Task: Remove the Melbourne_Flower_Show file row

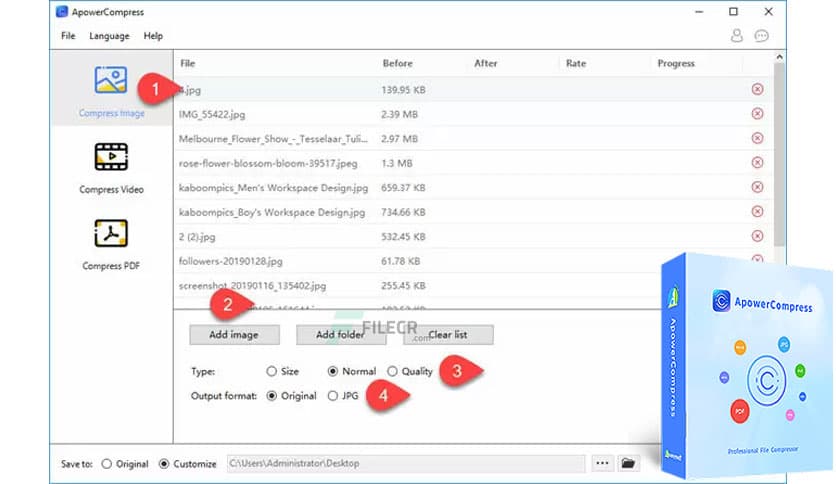Action: point(757,138)
